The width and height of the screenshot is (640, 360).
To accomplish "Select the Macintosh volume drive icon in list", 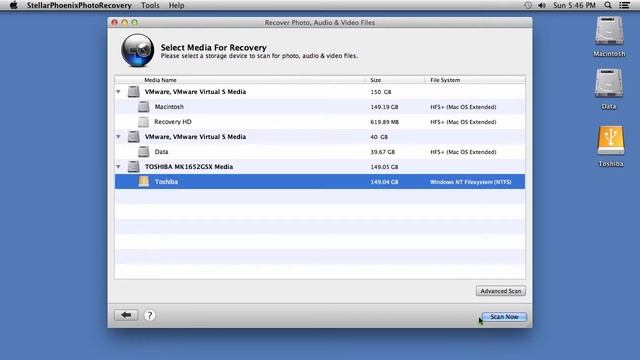I will [x=143, y=107].
